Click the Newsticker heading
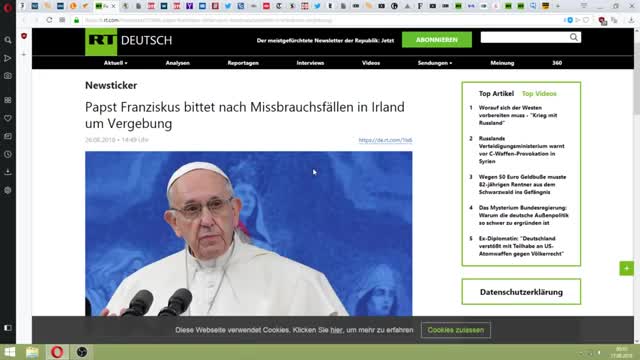The width and height of the screenshot is (640, 360). click(111, 85)
